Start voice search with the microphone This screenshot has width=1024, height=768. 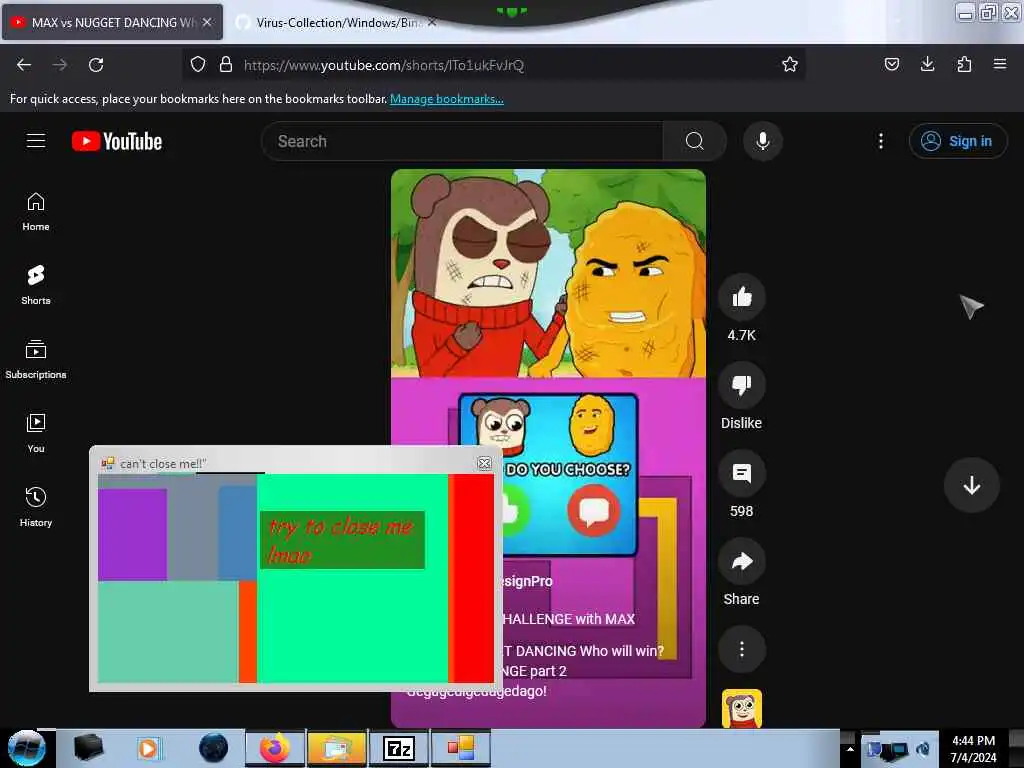coord(763,141)
